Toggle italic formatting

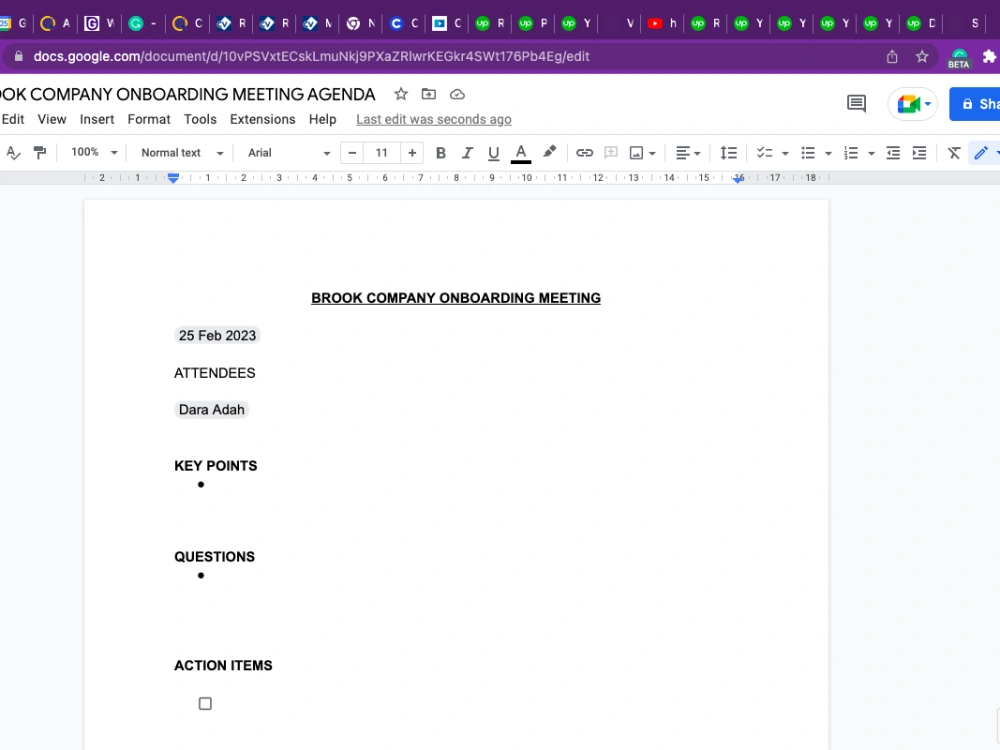[x=467, y=153]
